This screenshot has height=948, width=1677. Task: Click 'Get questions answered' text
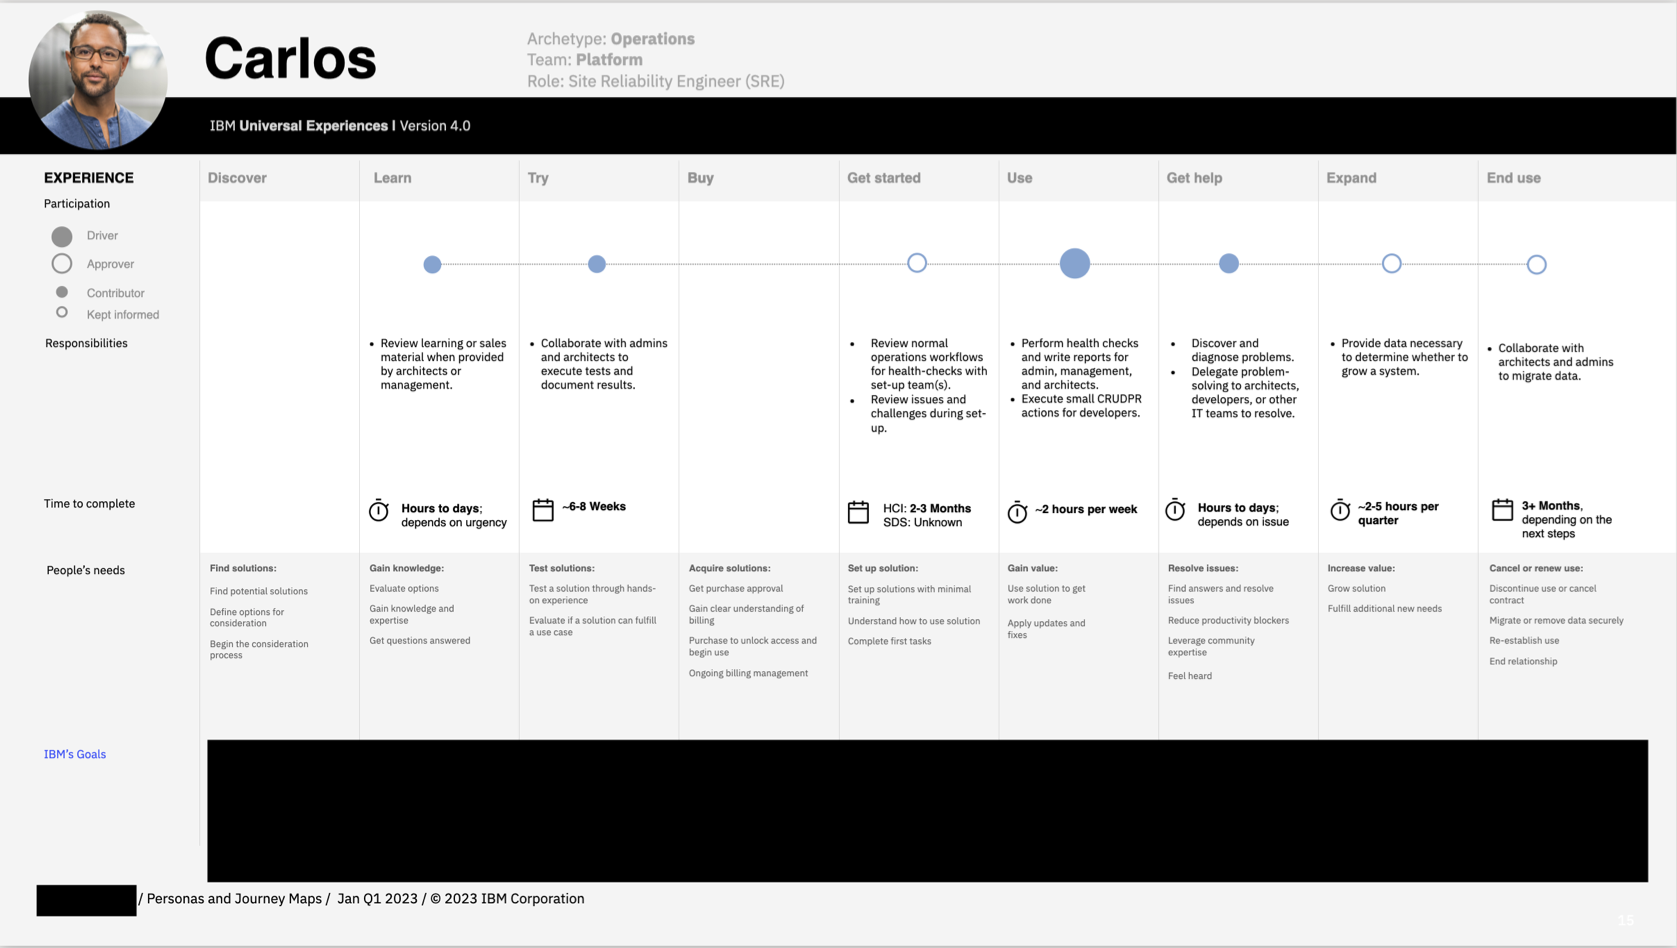[x=419, y=640]
